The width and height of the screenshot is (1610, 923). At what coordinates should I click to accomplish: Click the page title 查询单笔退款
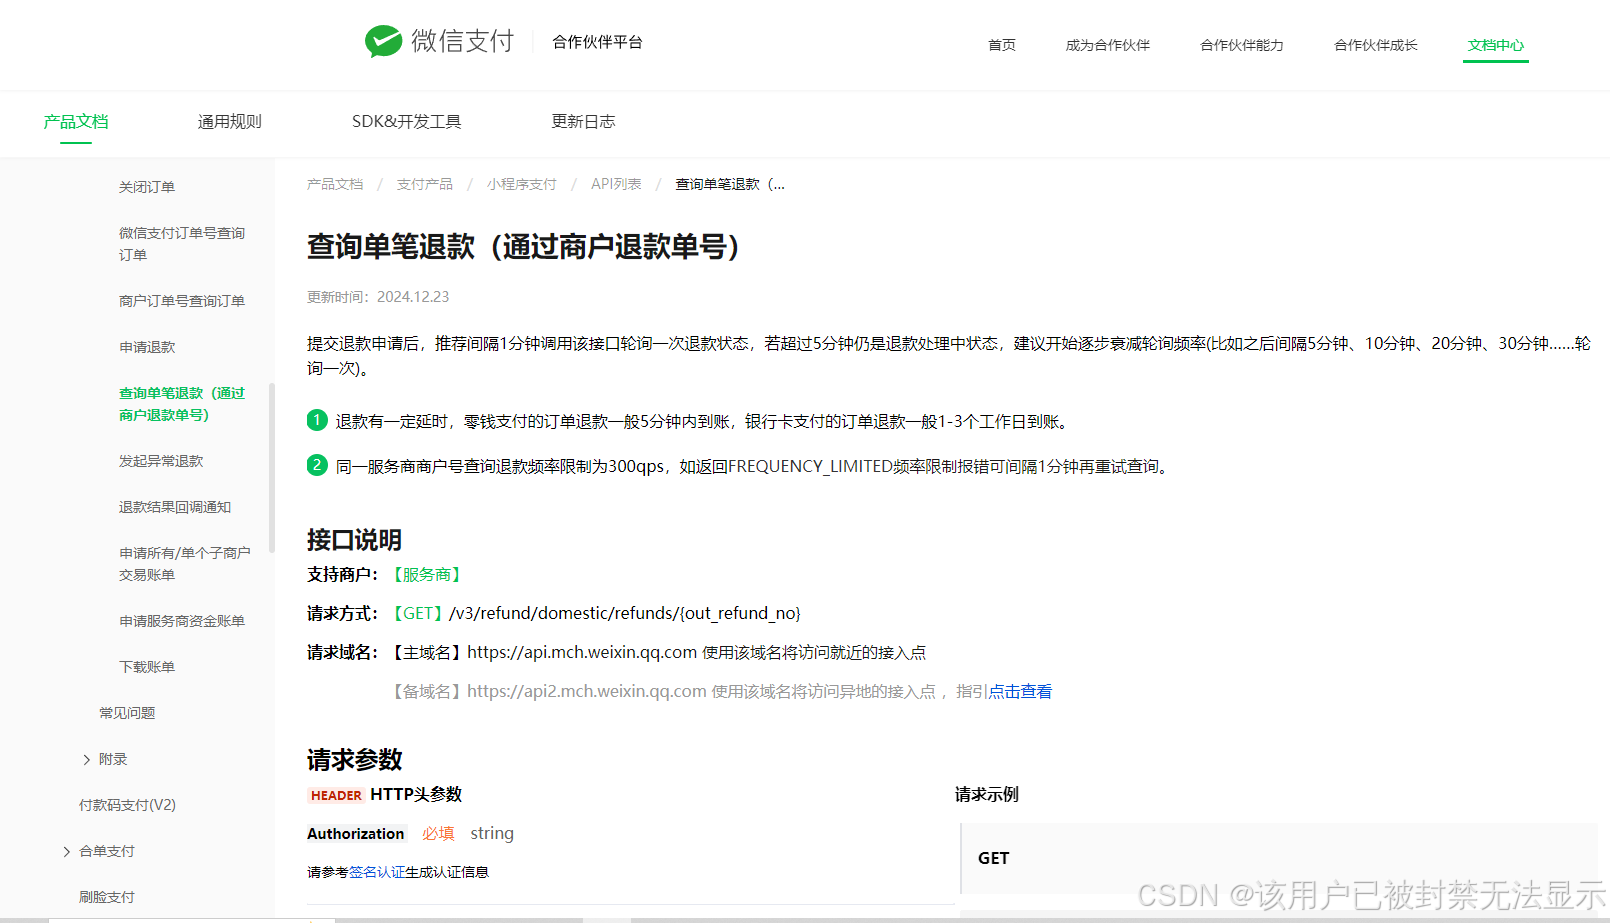click(x=524, y=247)
